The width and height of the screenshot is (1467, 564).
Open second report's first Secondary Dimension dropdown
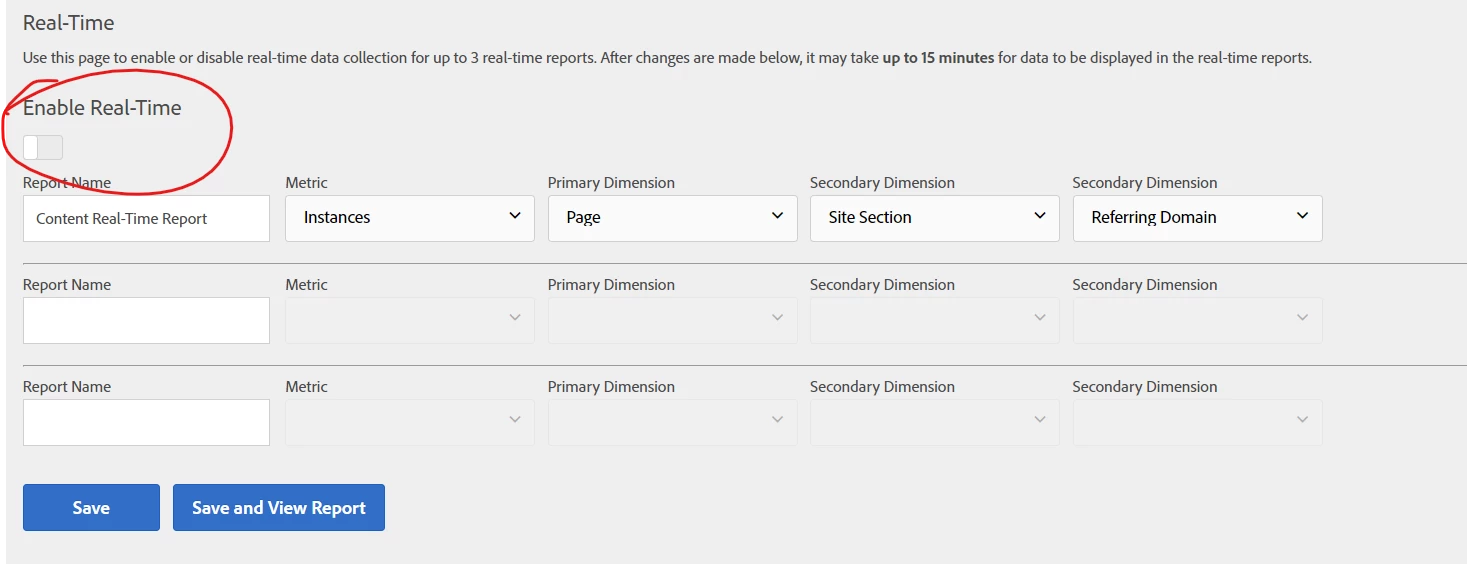click(934, 320)
